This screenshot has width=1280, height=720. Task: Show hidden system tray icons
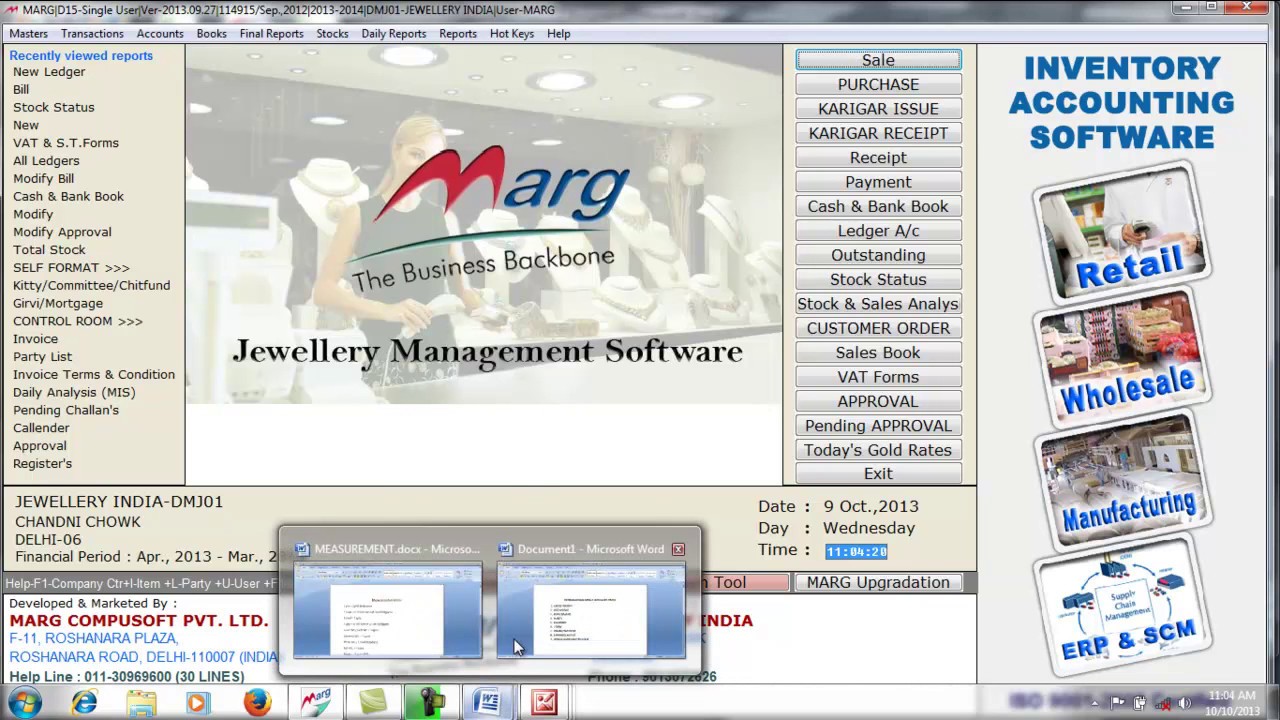[1095, 703]
